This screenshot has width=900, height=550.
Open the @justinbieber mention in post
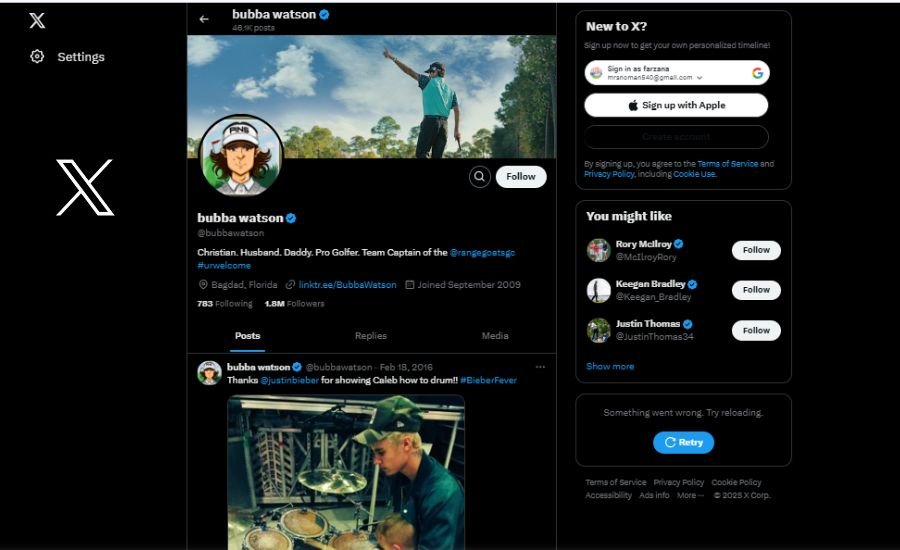(x=289, y=380)
